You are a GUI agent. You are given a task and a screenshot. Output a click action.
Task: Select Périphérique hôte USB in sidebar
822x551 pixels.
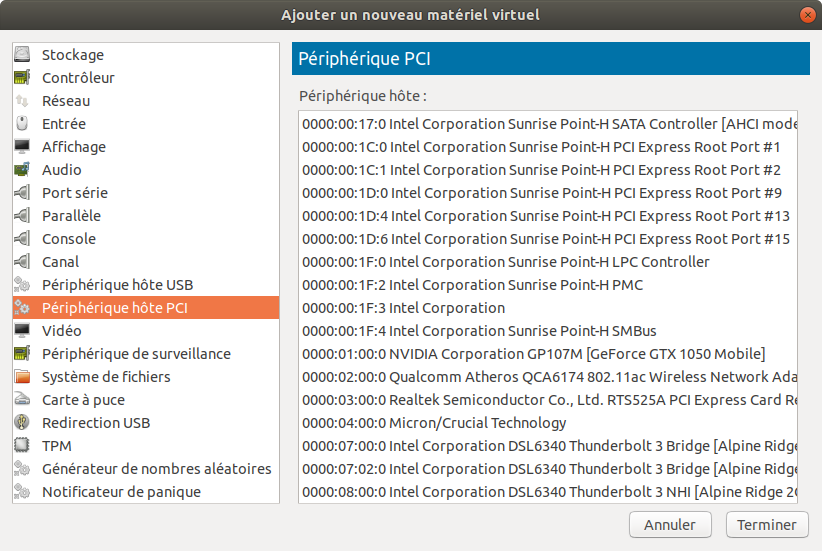tap(117, 285)
